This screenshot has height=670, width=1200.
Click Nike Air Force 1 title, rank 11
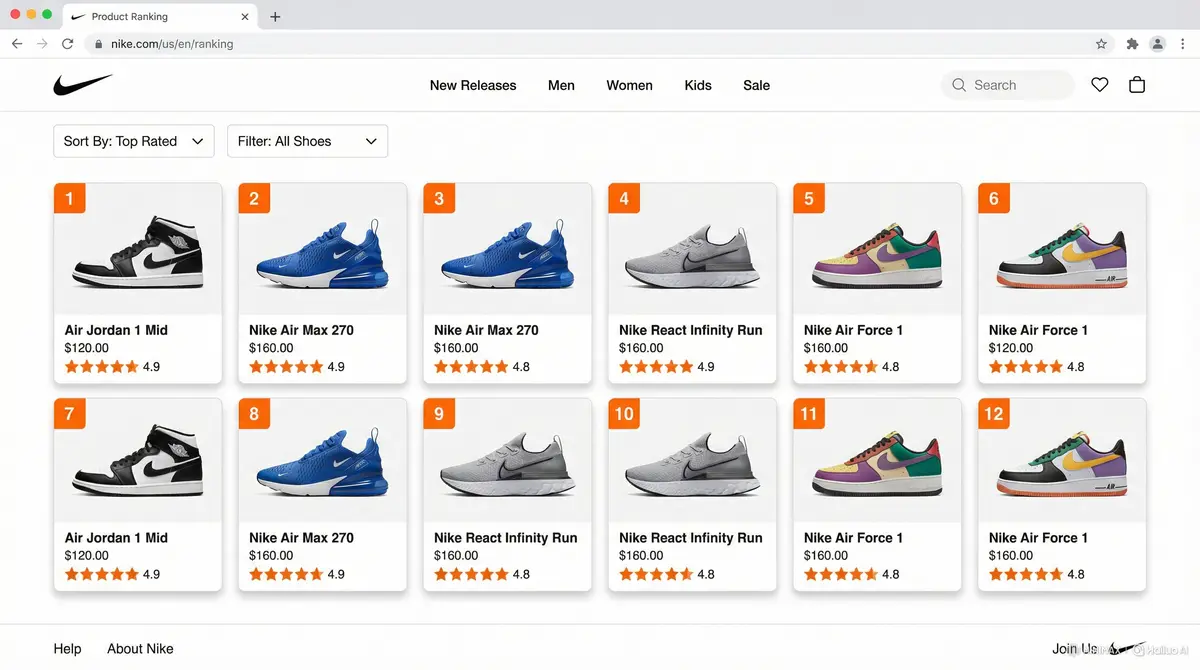pyautogui.click(x=853, y=538)
